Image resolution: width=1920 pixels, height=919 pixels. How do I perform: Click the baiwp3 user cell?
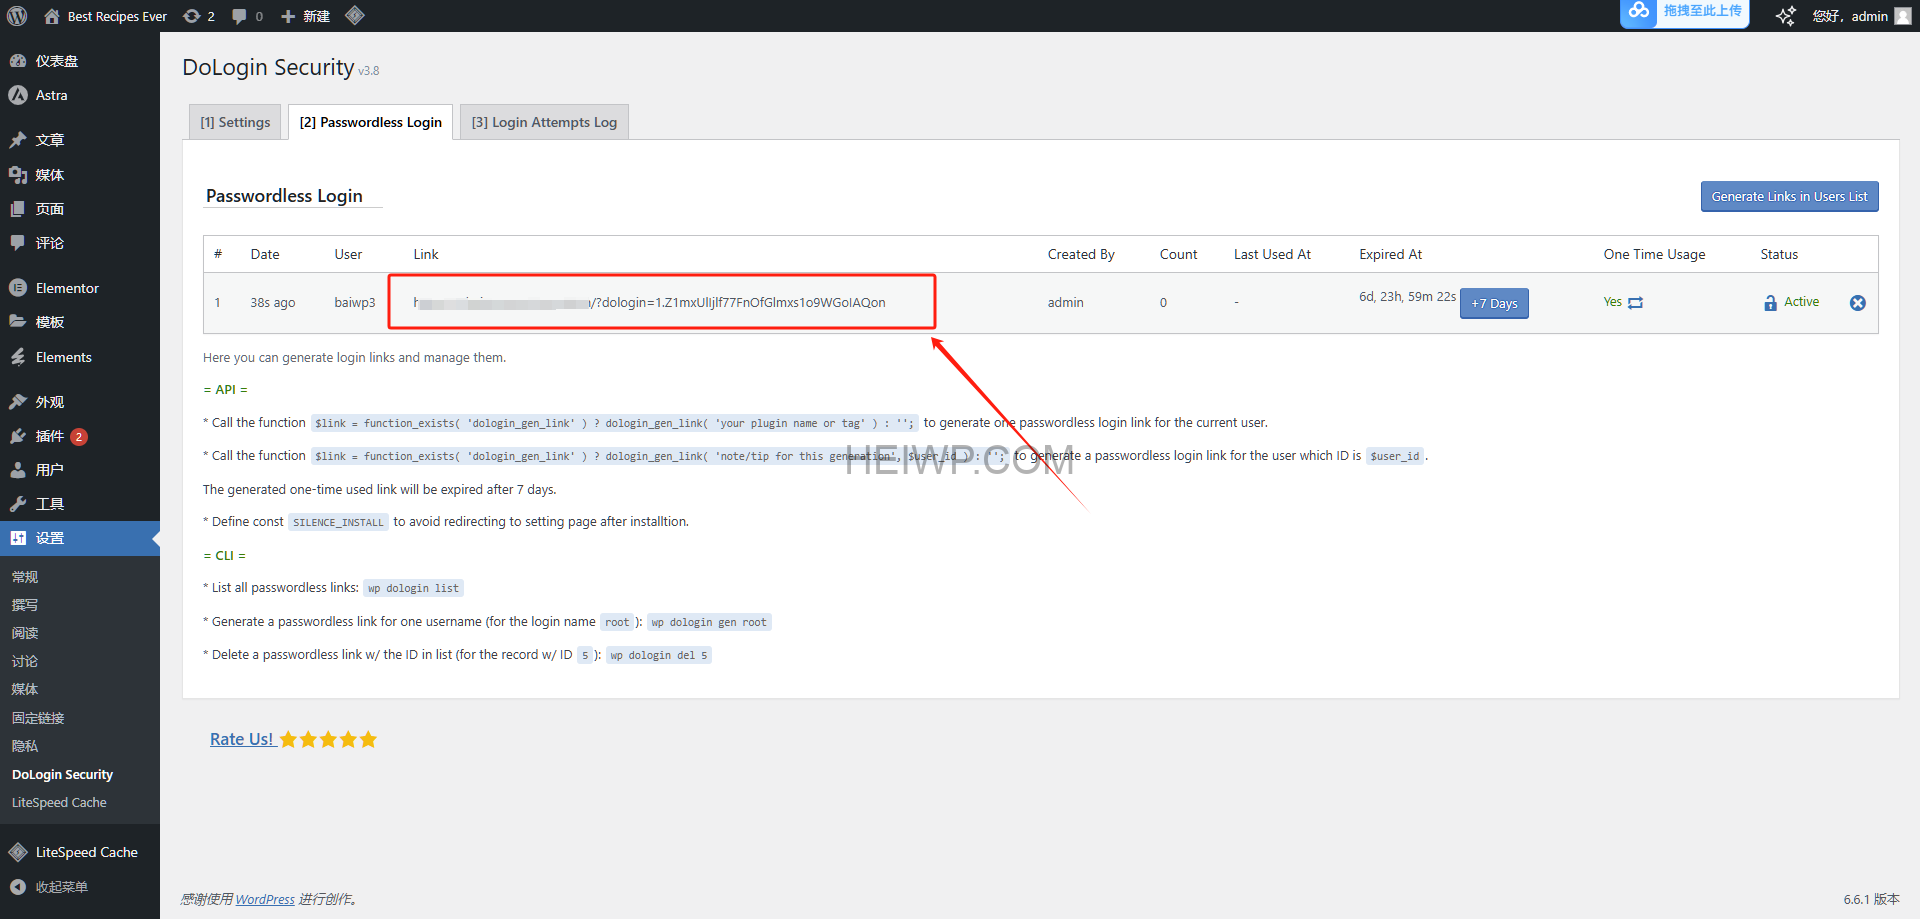click(355, 302)
